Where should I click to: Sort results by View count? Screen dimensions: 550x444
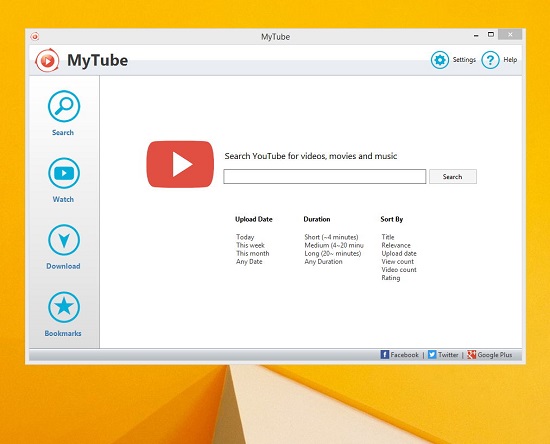398,262
